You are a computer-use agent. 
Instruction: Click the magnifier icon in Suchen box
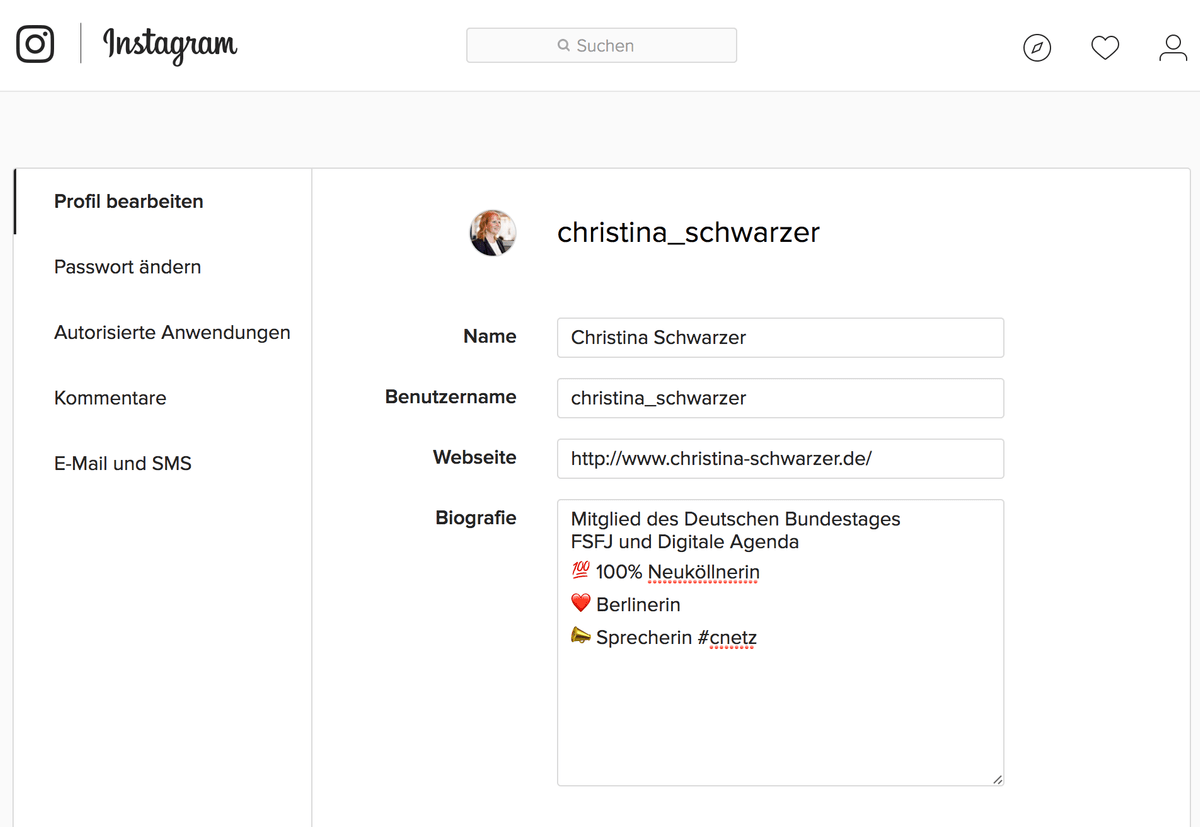pos(564,45)
